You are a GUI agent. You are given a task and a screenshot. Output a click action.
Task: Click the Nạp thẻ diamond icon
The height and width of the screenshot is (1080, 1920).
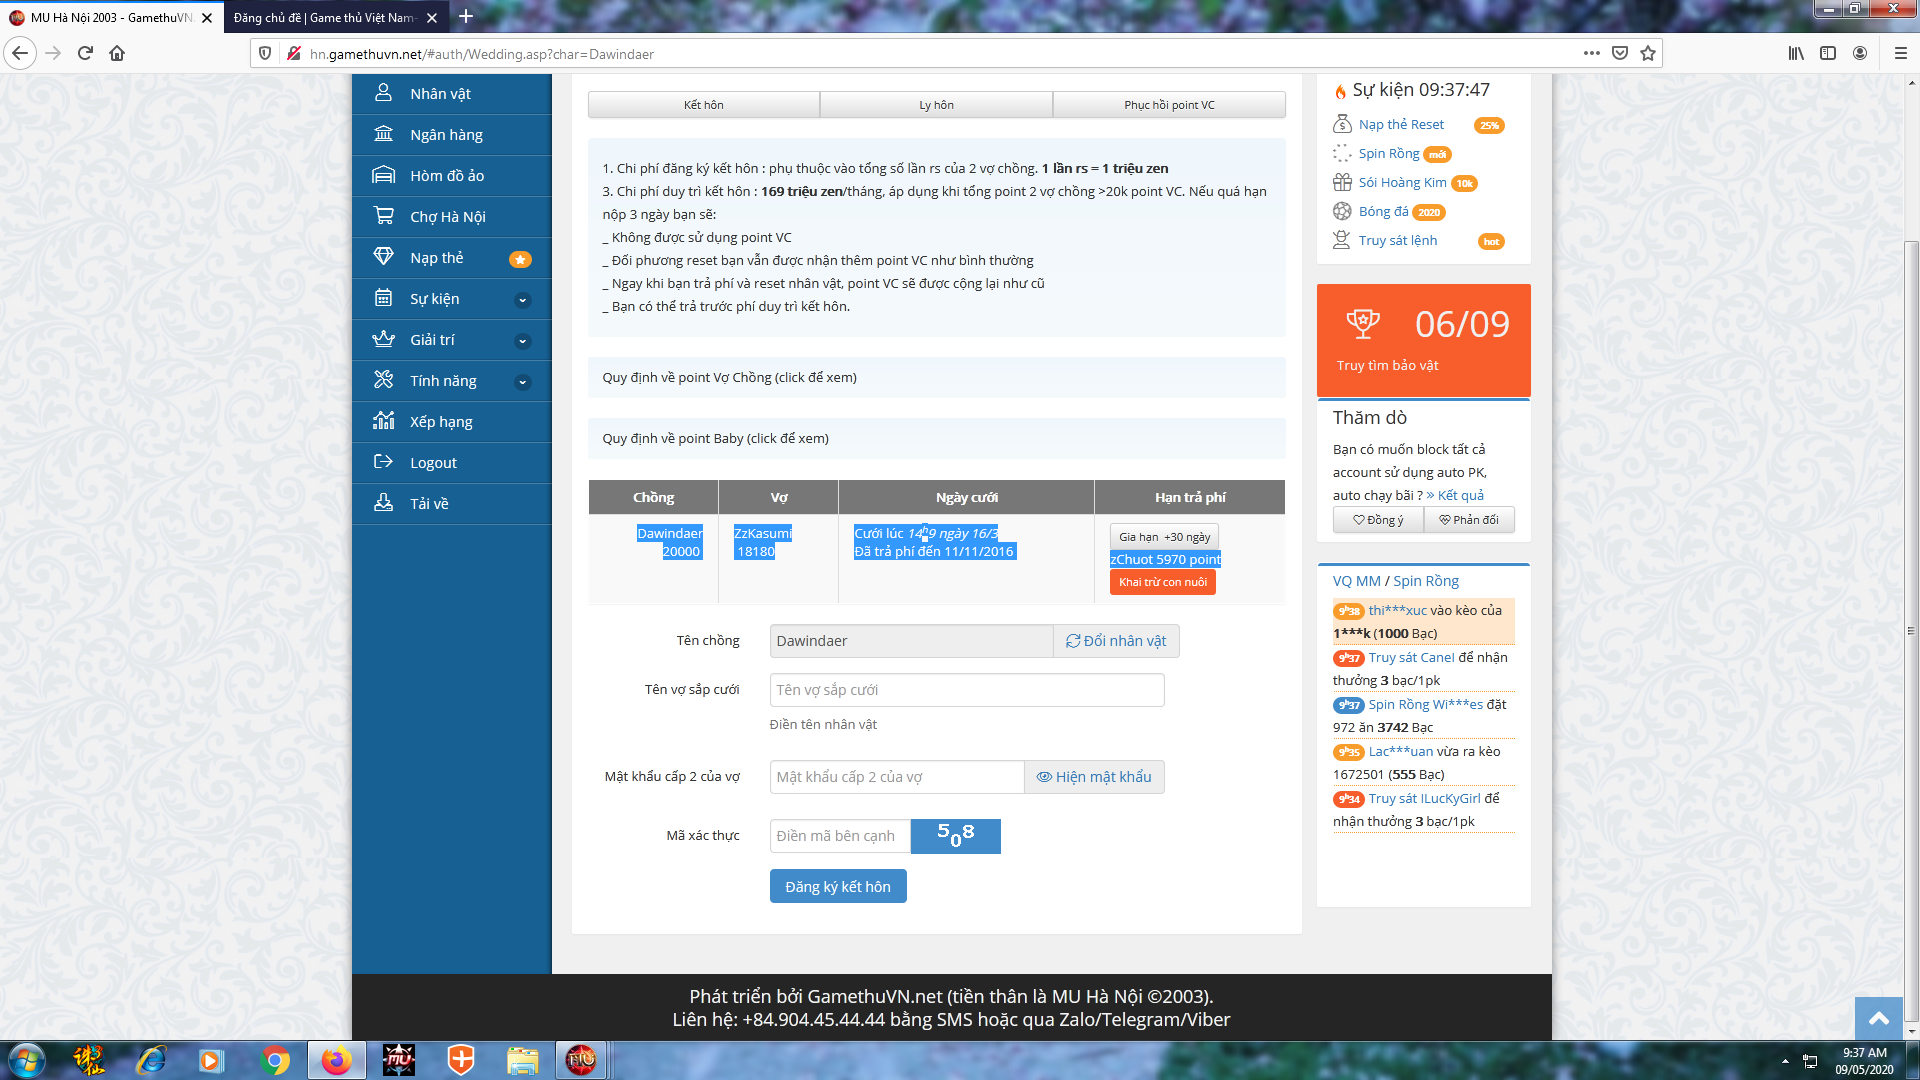point(383,257)
